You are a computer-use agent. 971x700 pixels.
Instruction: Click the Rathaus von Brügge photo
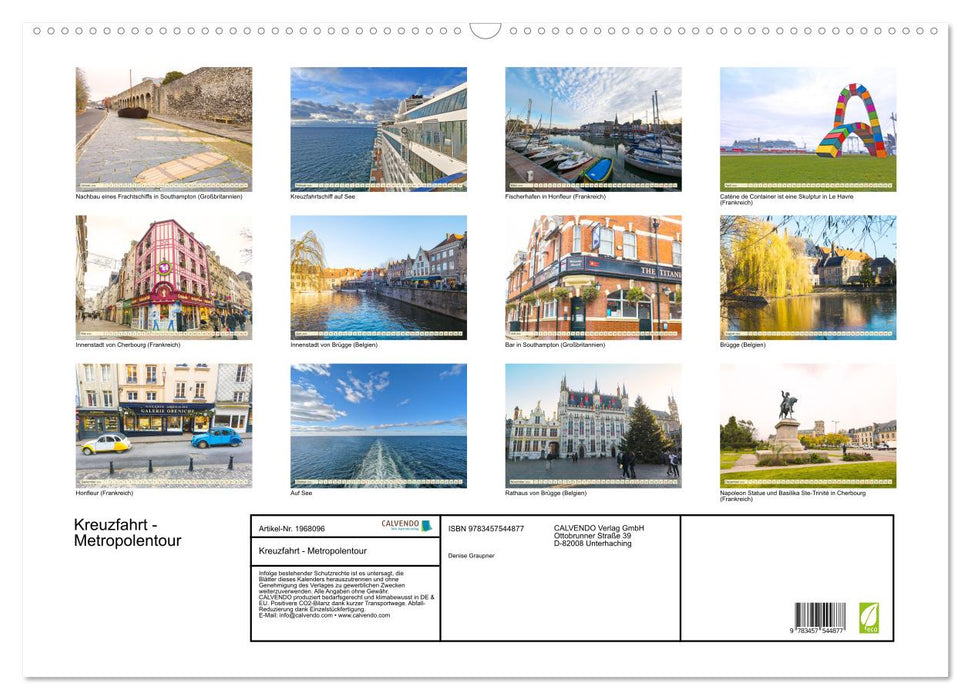[593, 425]
